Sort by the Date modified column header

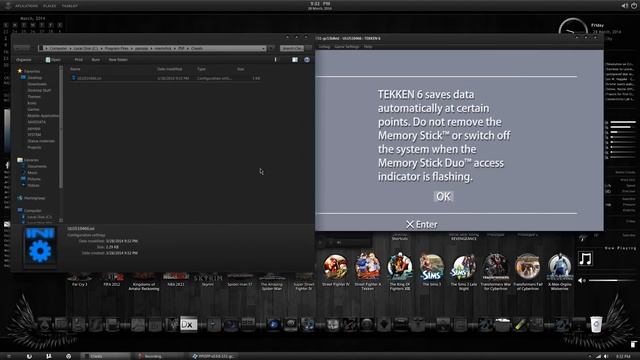tap(169, 69)
